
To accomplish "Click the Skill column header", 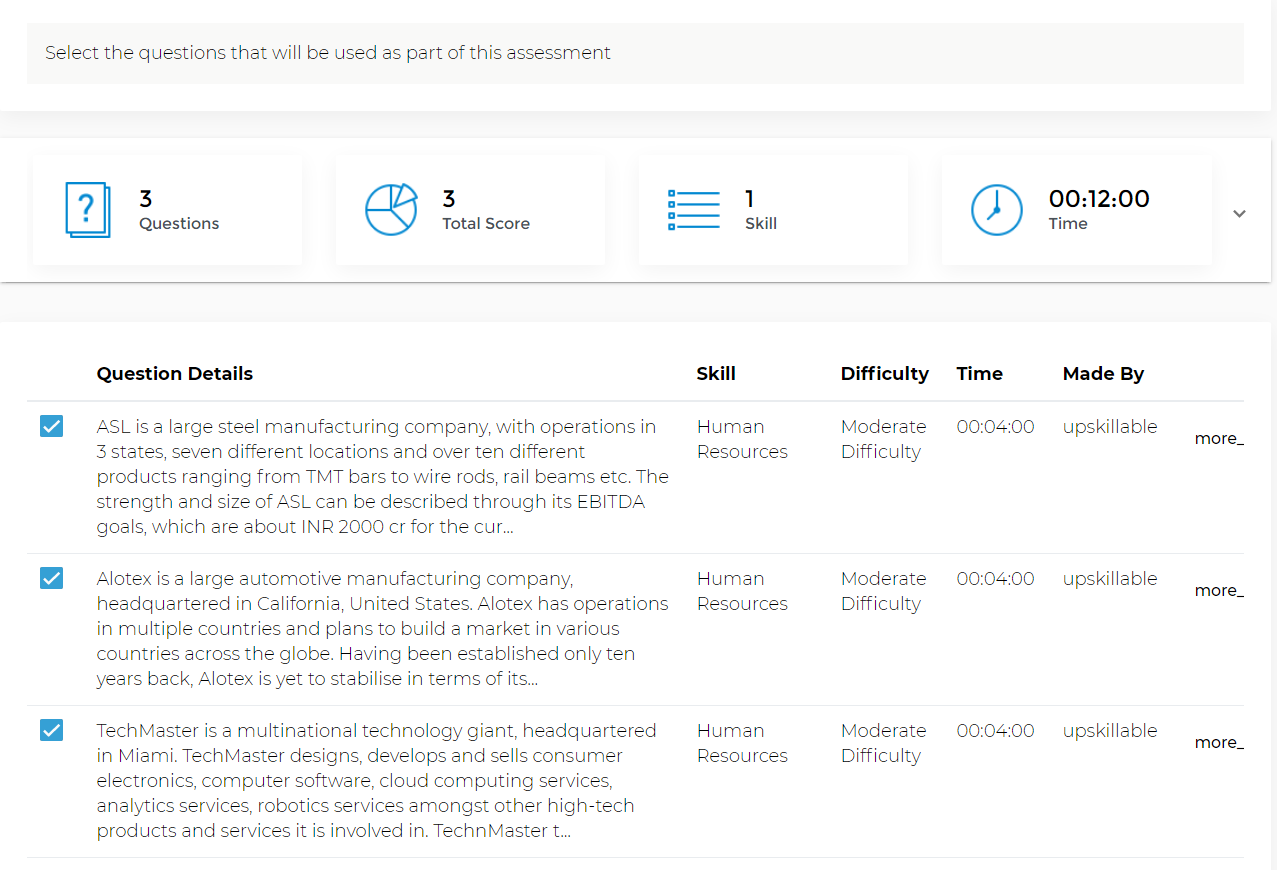I will click(716, 374).
